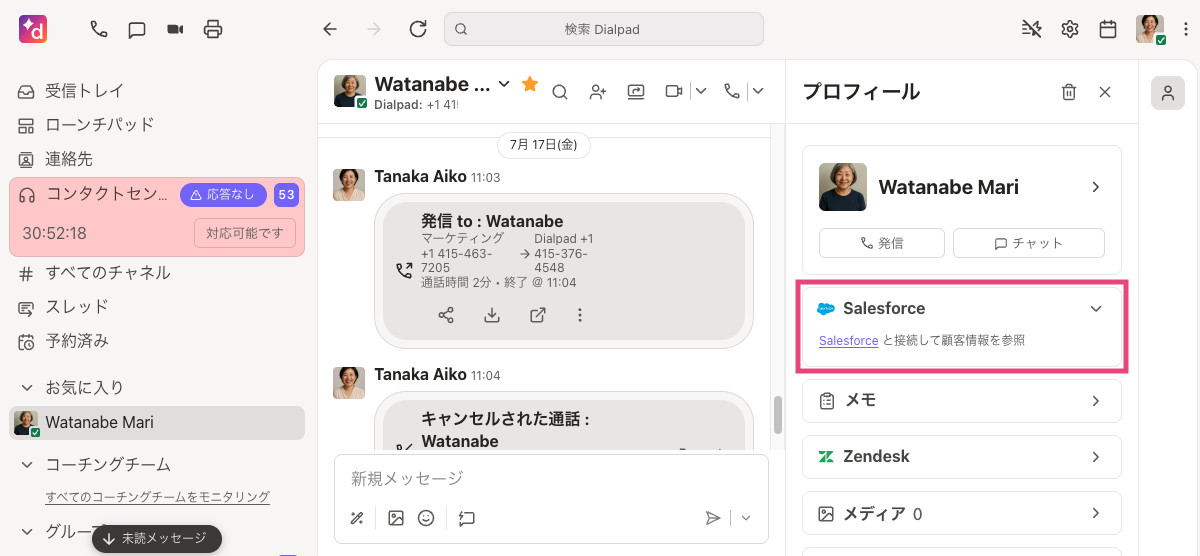Open the Salesforce connect link
Screen dimensions: 1200x556
pyautogui.click(x=848, y=341)
